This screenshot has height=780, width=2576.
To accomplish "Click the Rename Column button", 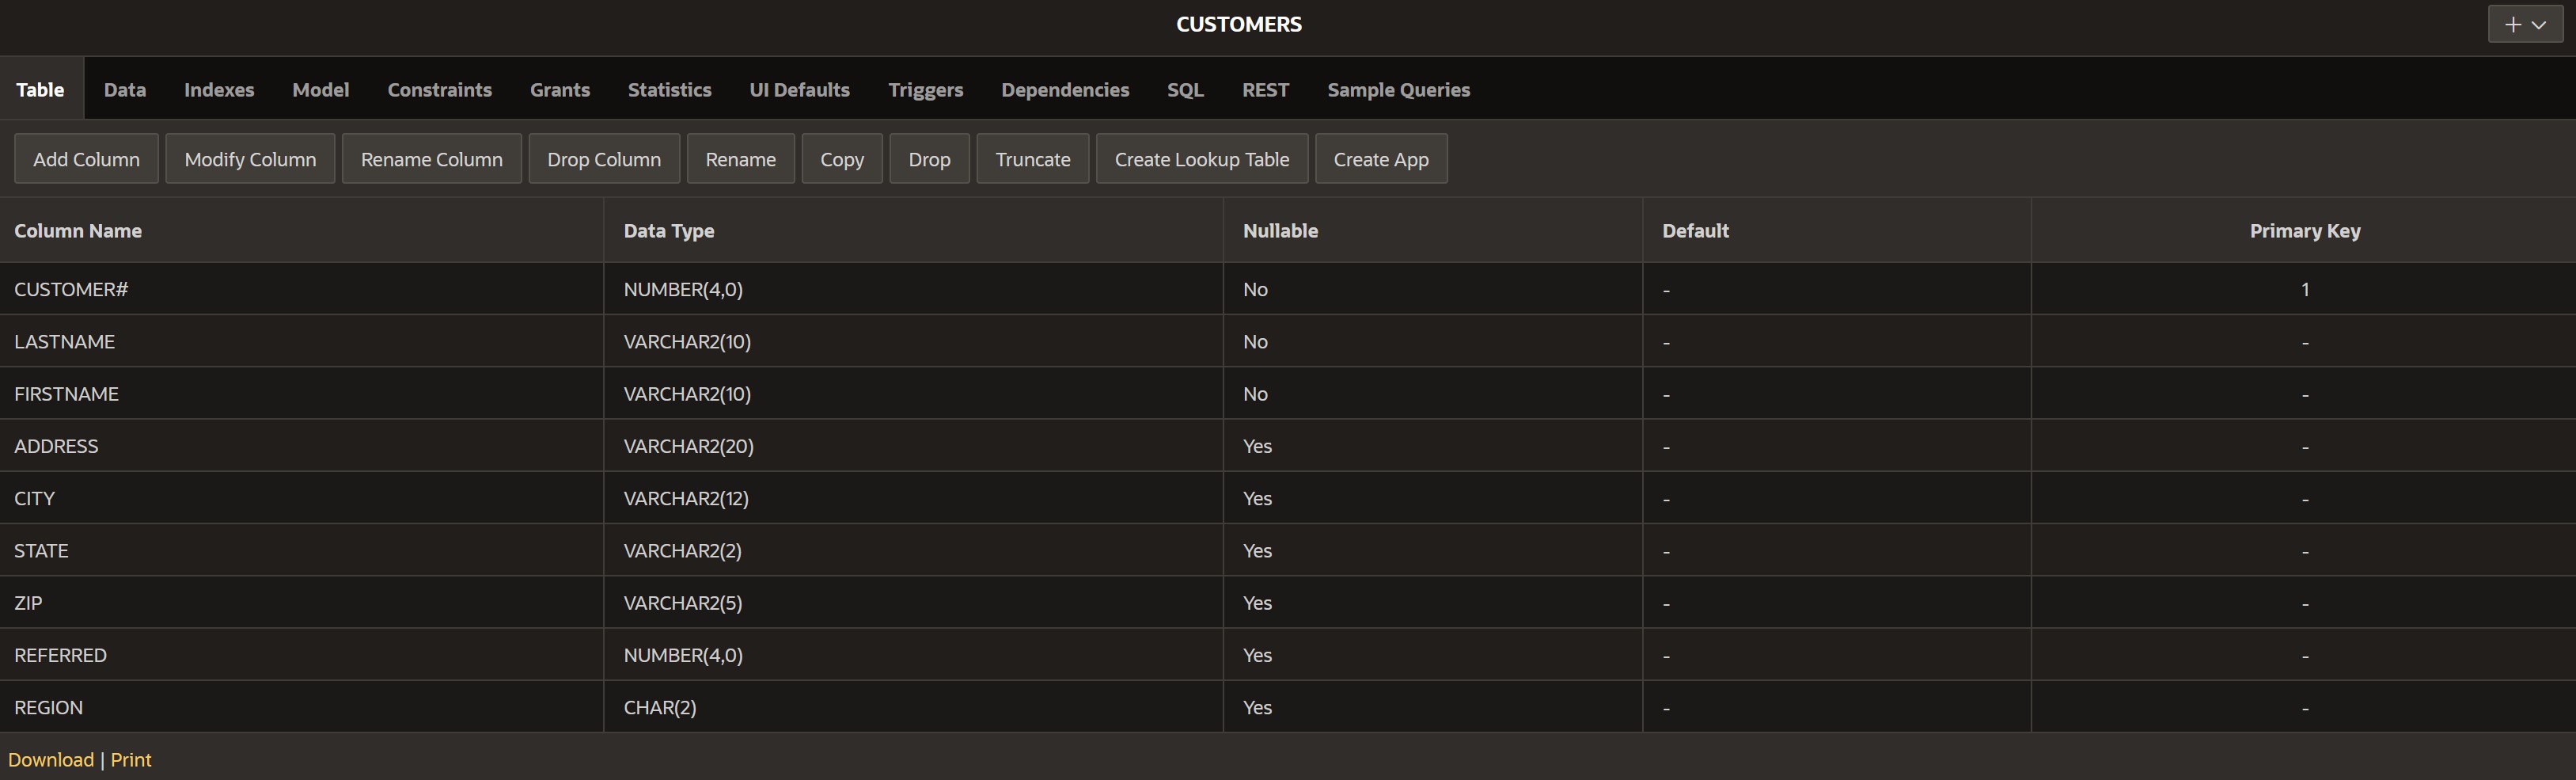I will [x=432, y=159].
